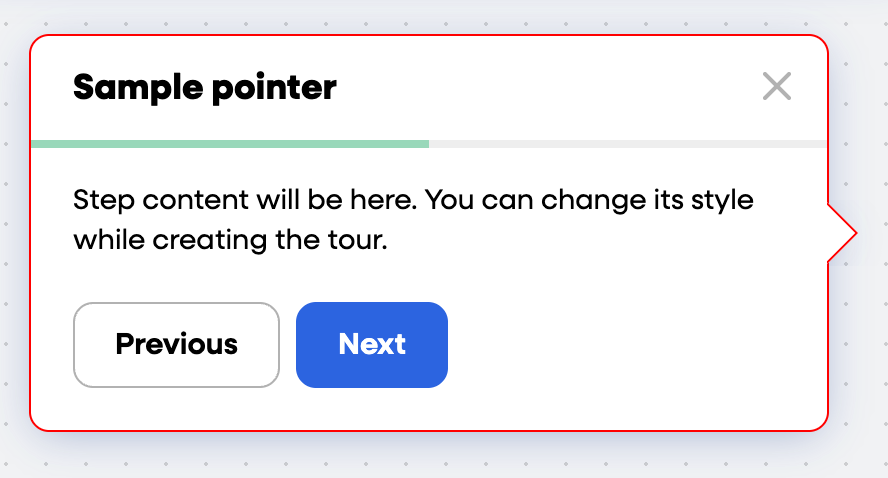Click empty card space right of Next button
Image resolution: width=888 pixels, height=478 pixels.
point(630,345)
